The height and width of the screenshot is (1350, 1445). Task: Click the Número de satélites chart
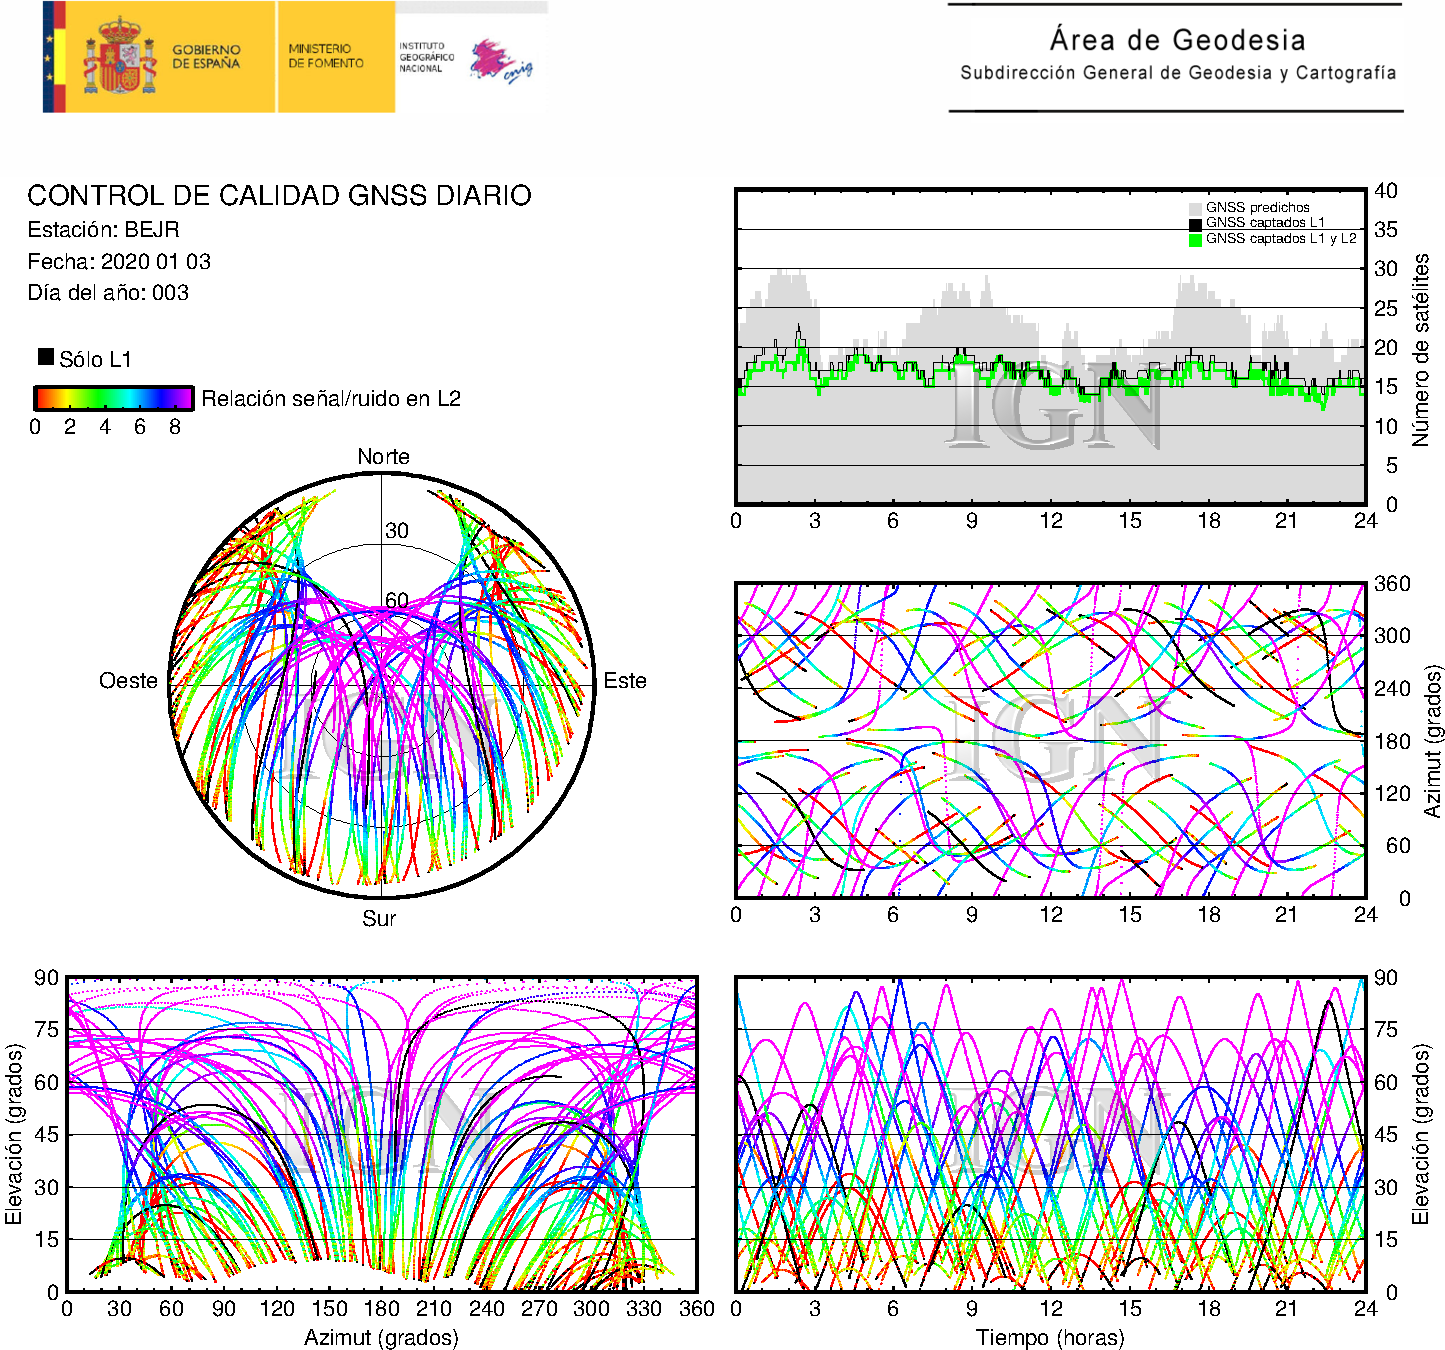1050,347
